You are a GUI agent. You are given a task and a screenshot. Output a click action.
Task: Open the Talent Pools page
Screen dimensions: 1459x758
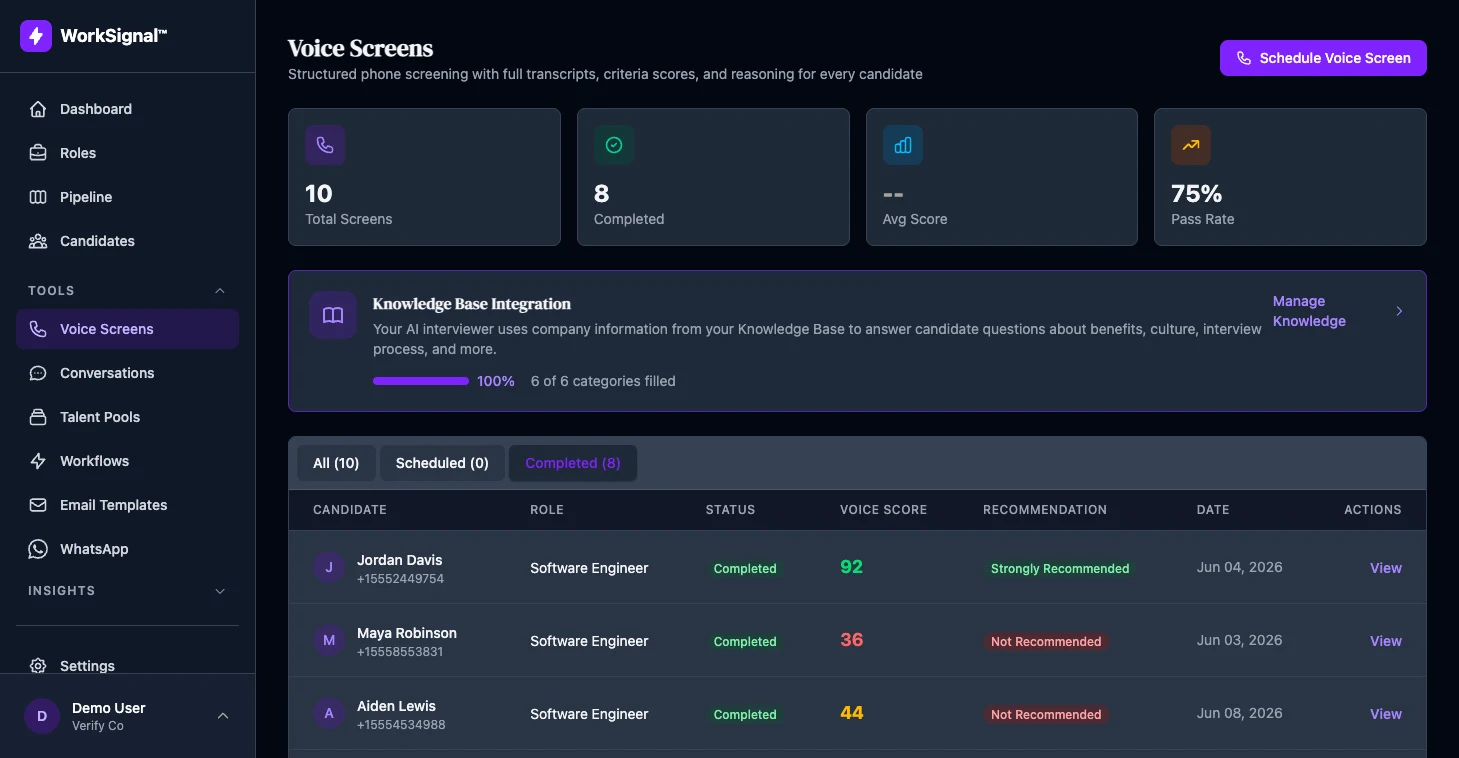click(127, 417)
